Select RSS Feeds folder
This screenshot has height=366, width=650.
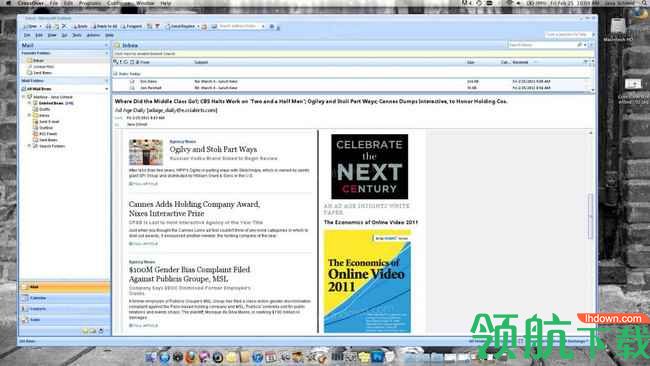pos(45,134)
